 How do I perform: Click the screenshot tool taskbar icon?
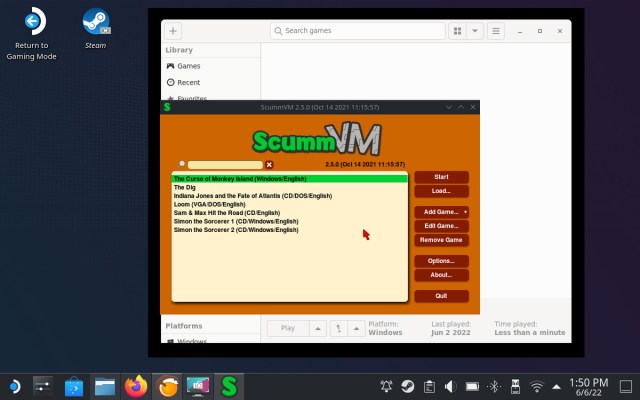click(x=198, y=386)
